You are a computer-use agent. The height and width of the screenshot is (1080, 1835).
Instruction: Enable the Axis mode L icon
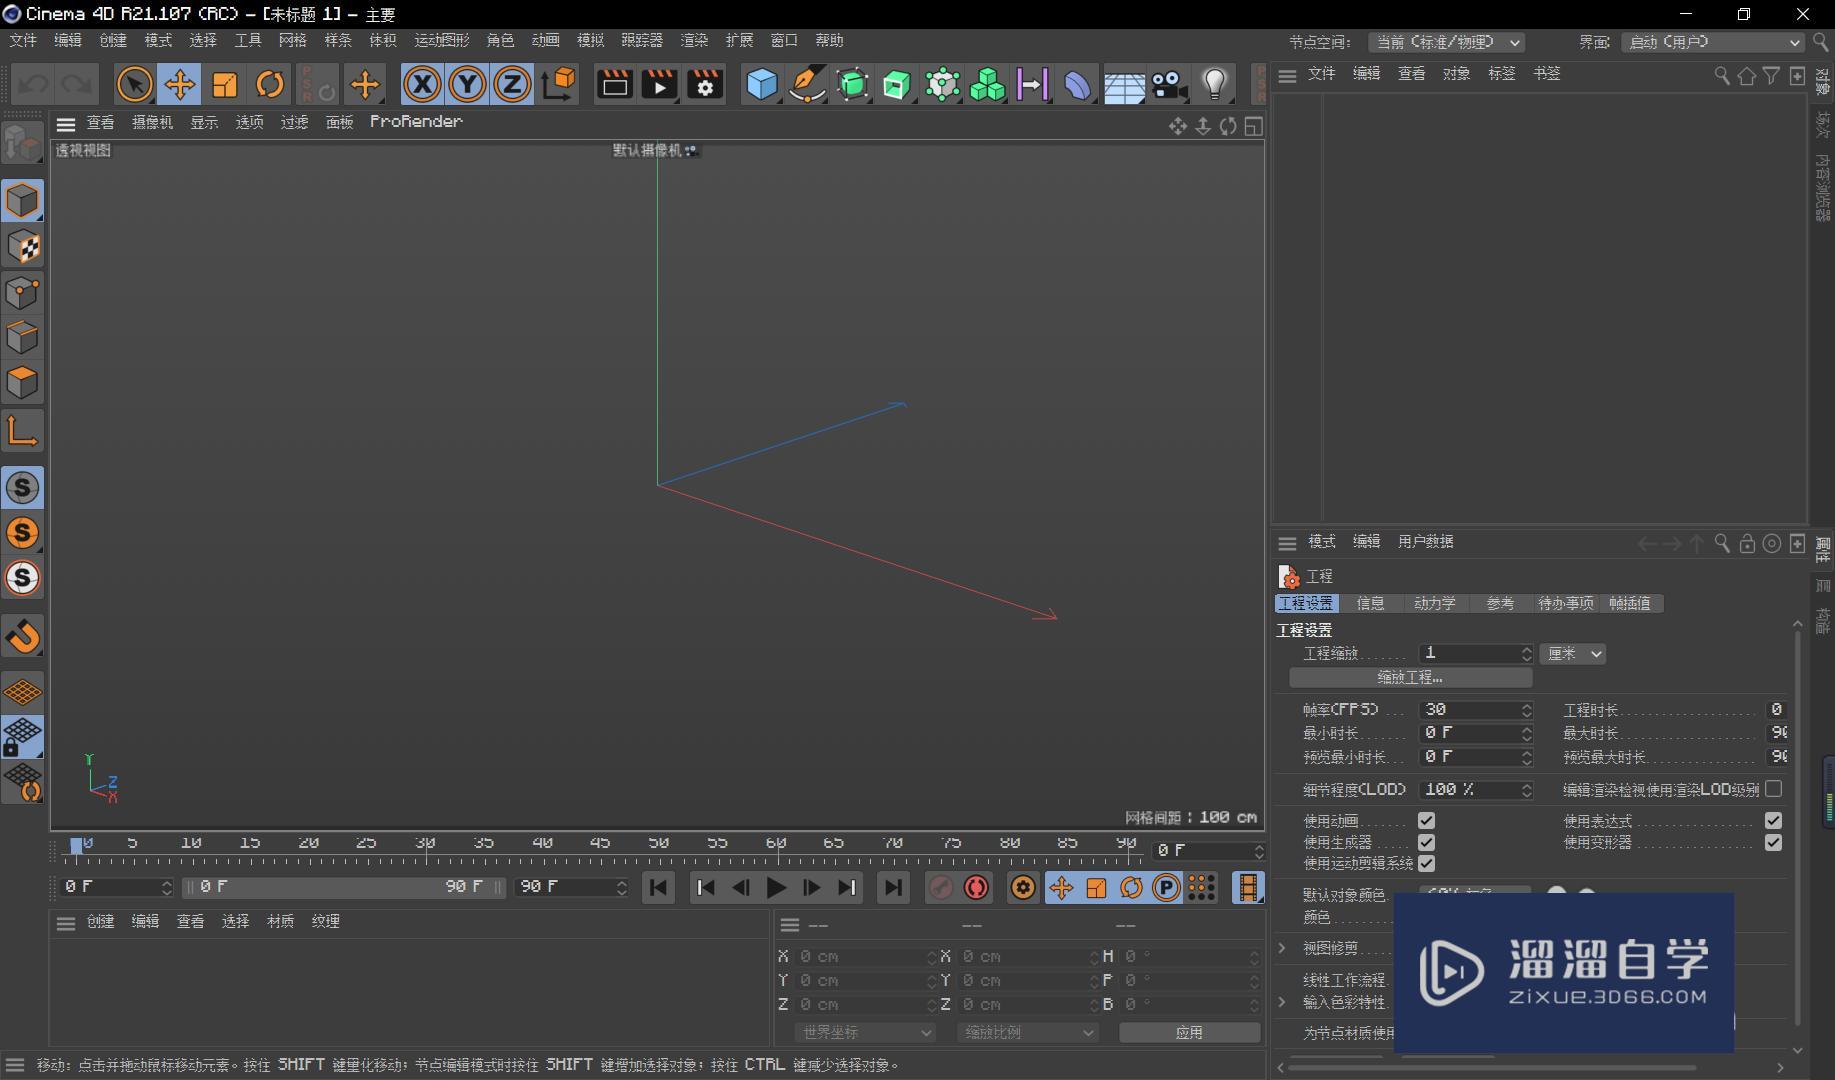pos(22,430)
